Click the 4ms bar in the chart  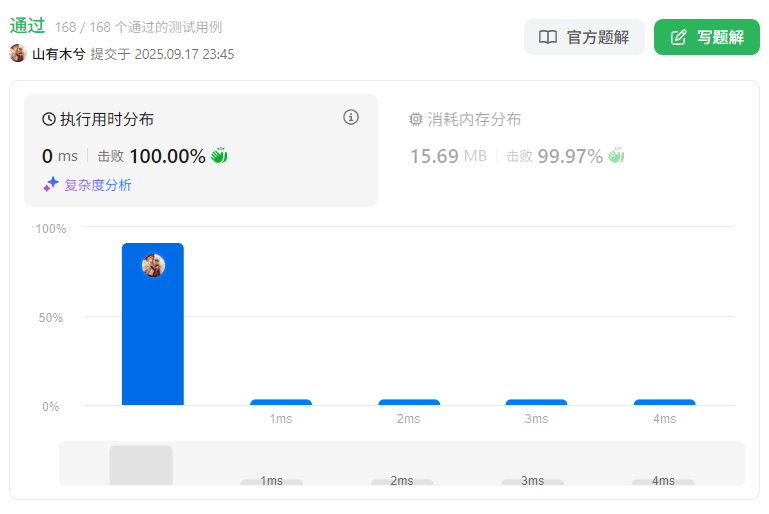[665, 402]
